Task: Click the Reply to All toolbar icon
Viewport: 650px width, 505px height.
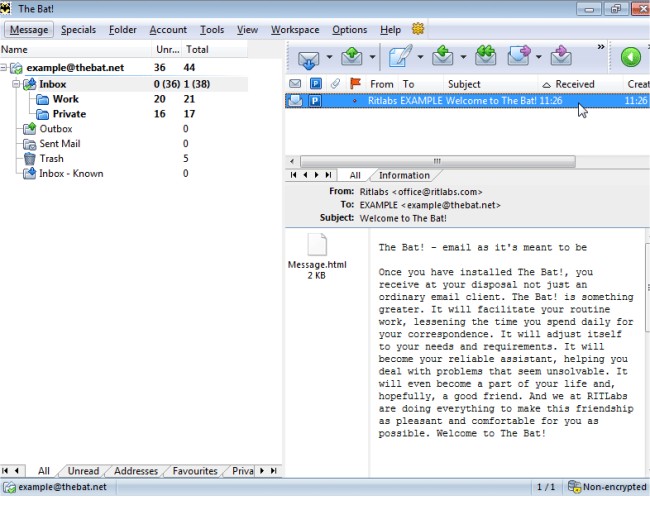Action: point(485,57)
